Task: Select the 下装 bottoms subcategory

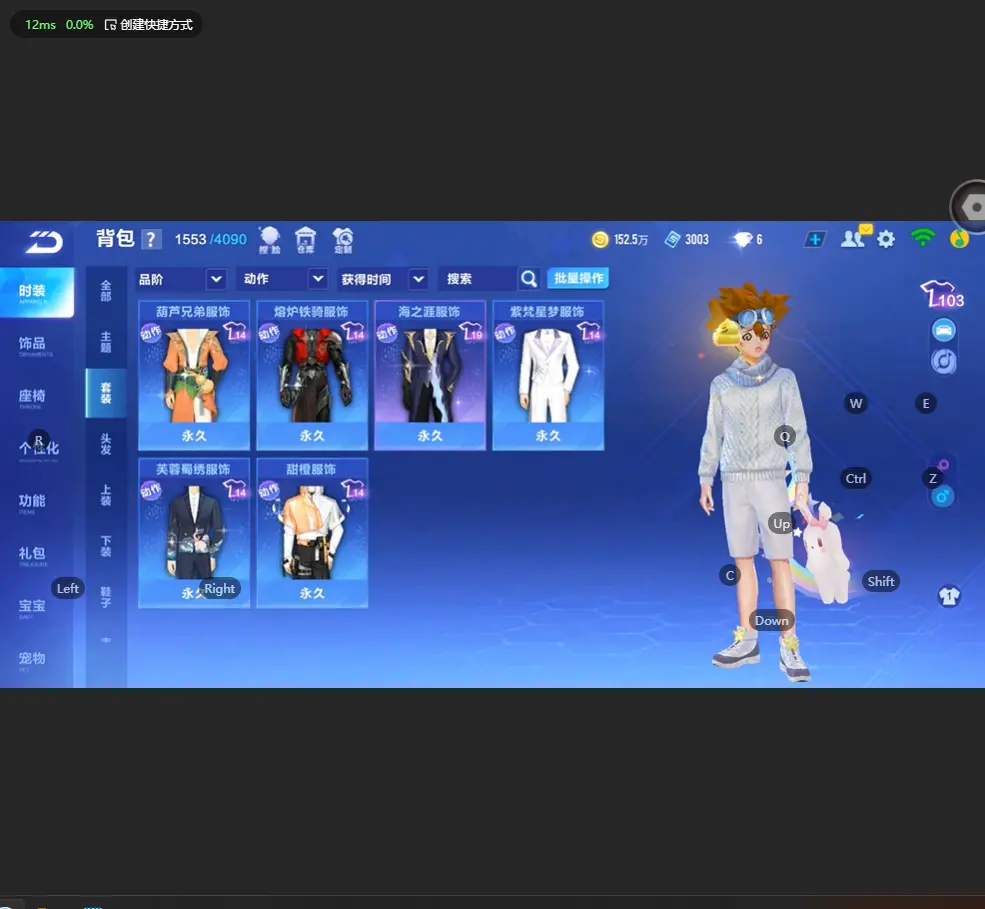Action: 106,547
